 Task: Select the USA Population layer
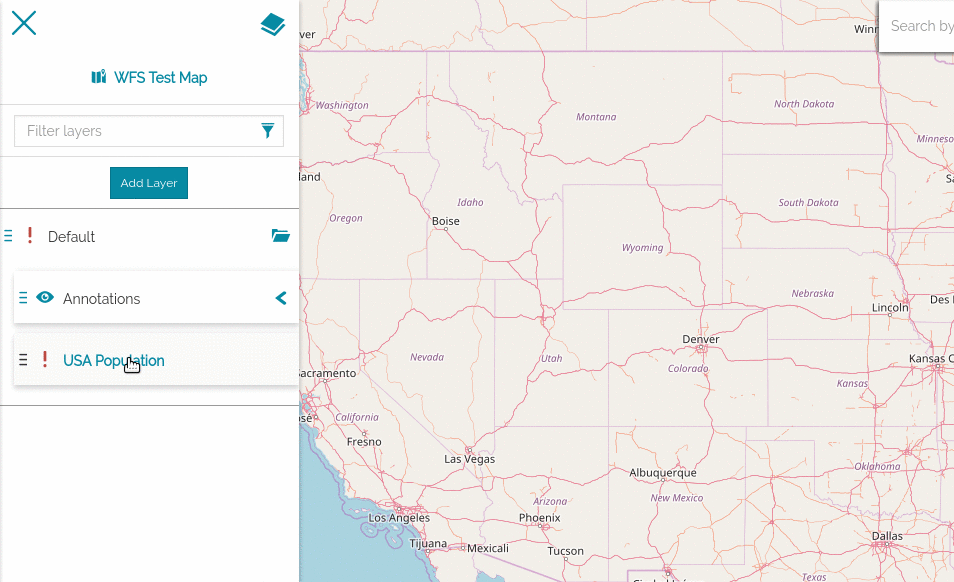coord(114,361)
